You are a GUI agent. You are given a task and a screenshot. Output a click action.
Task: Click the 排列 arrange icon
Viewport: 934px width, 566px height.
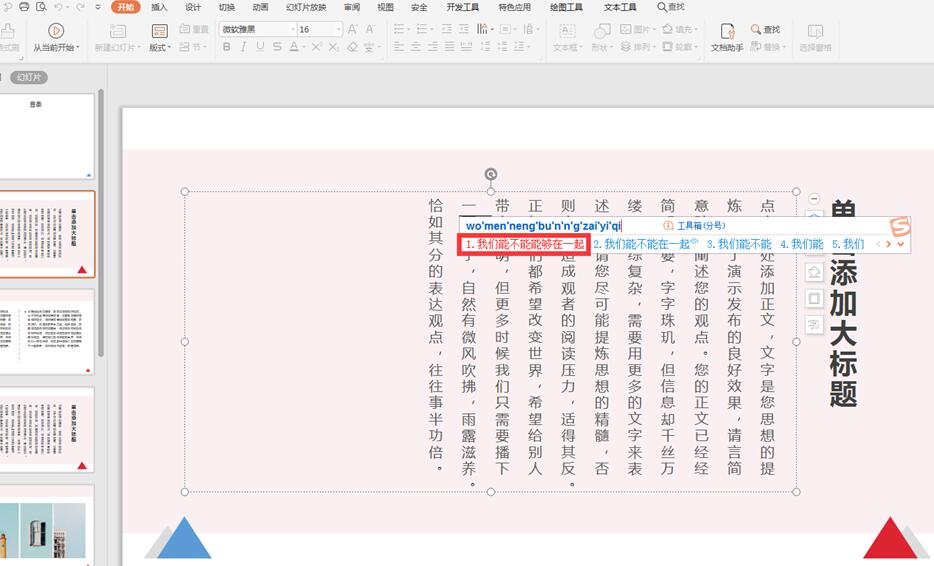pyautogui.click(x=626, y=46)
